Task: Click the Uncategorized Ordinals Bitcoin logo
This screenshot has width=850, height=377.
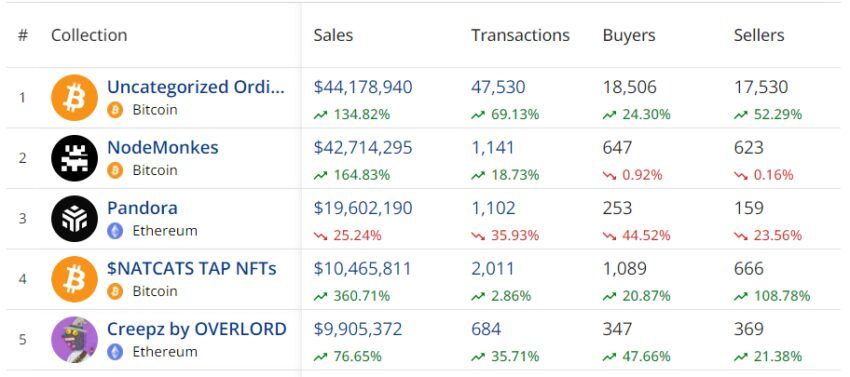Action: pos(74,98)
